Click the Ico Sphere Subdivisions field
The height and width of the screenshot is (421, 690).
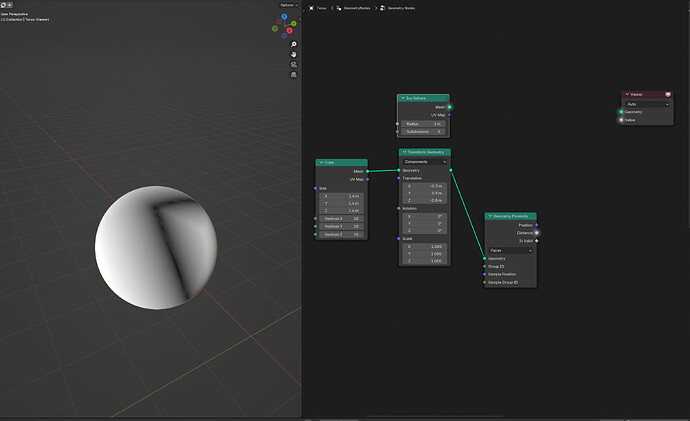[423, 132]
